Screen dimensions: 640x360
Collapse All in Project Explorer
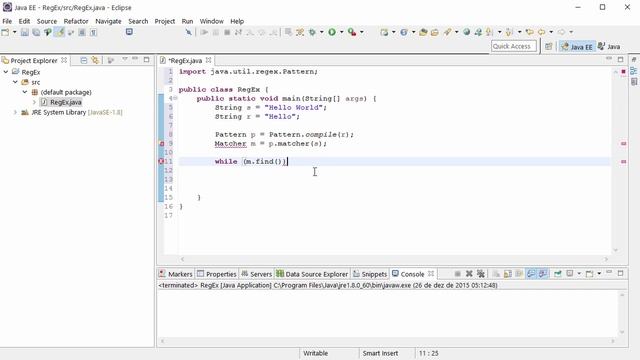coord(84,60)
